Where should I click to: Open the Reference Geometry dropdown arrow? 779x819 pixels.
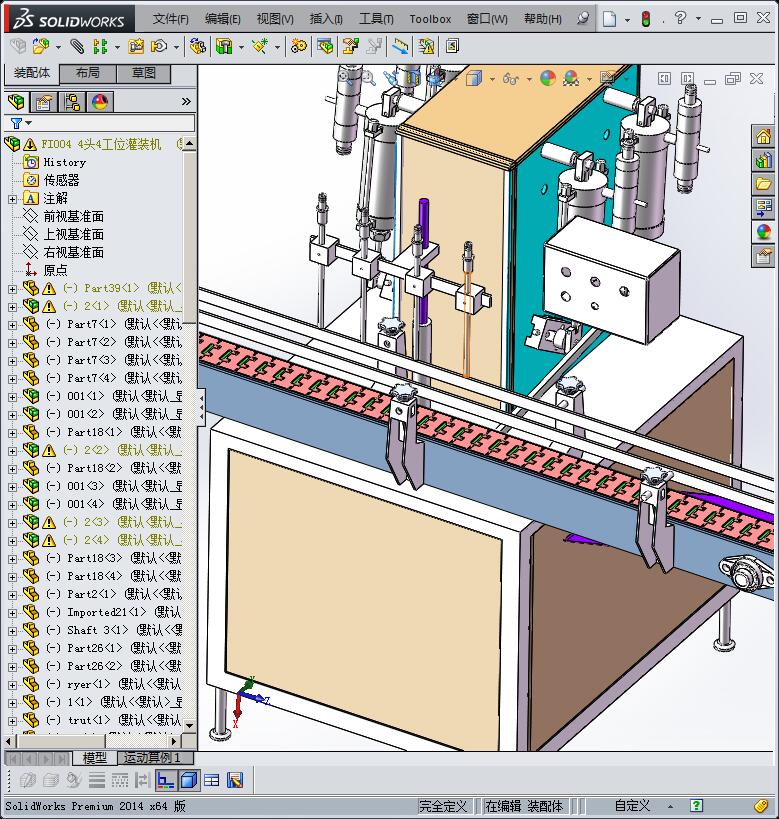point(277,48)
